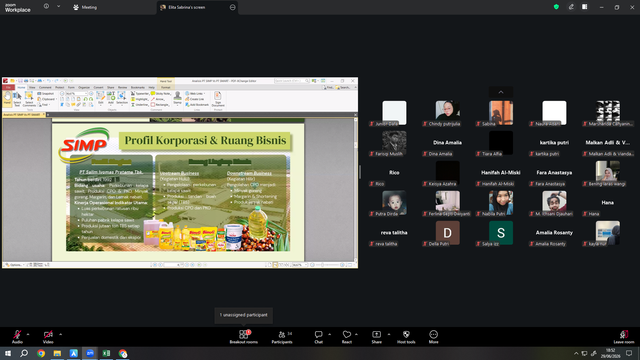Expand share options caret beside Share
This screenshot has width=640, height=360.
coord(389,334)
